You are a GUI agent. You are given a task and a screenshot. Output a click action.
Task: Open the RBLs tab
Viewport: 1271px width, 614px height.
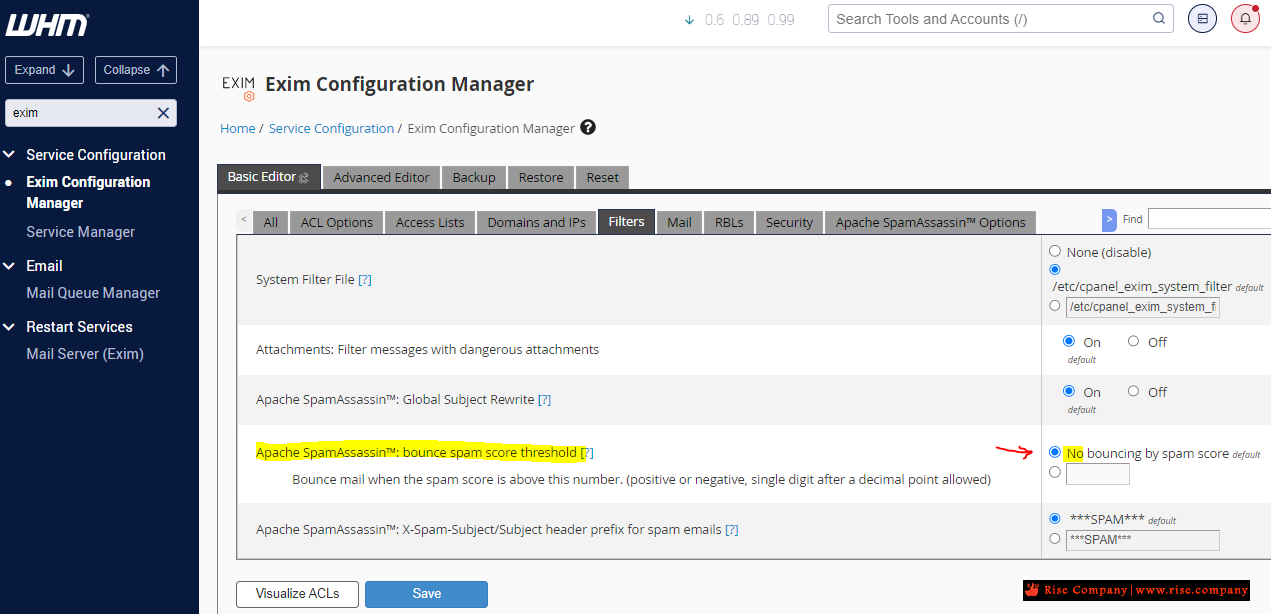729,222
